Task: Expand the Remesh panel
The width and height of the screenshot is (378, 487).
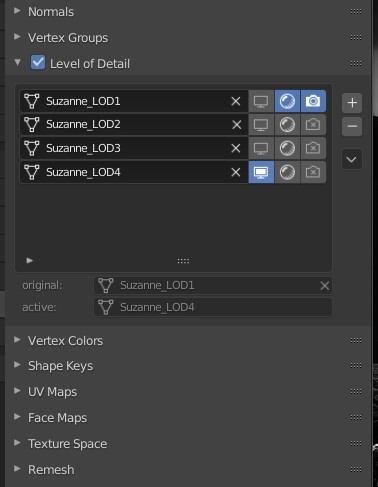Action: [x=17, y=469]
